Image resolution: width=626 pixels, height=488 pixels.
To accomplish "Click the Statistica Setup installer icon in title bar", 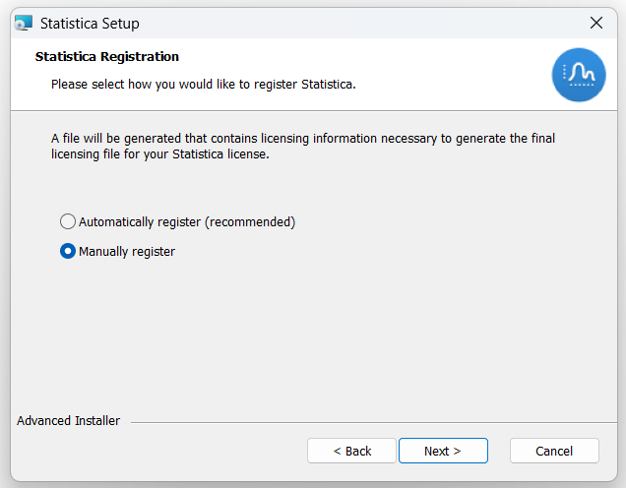I will click(24, 23).
